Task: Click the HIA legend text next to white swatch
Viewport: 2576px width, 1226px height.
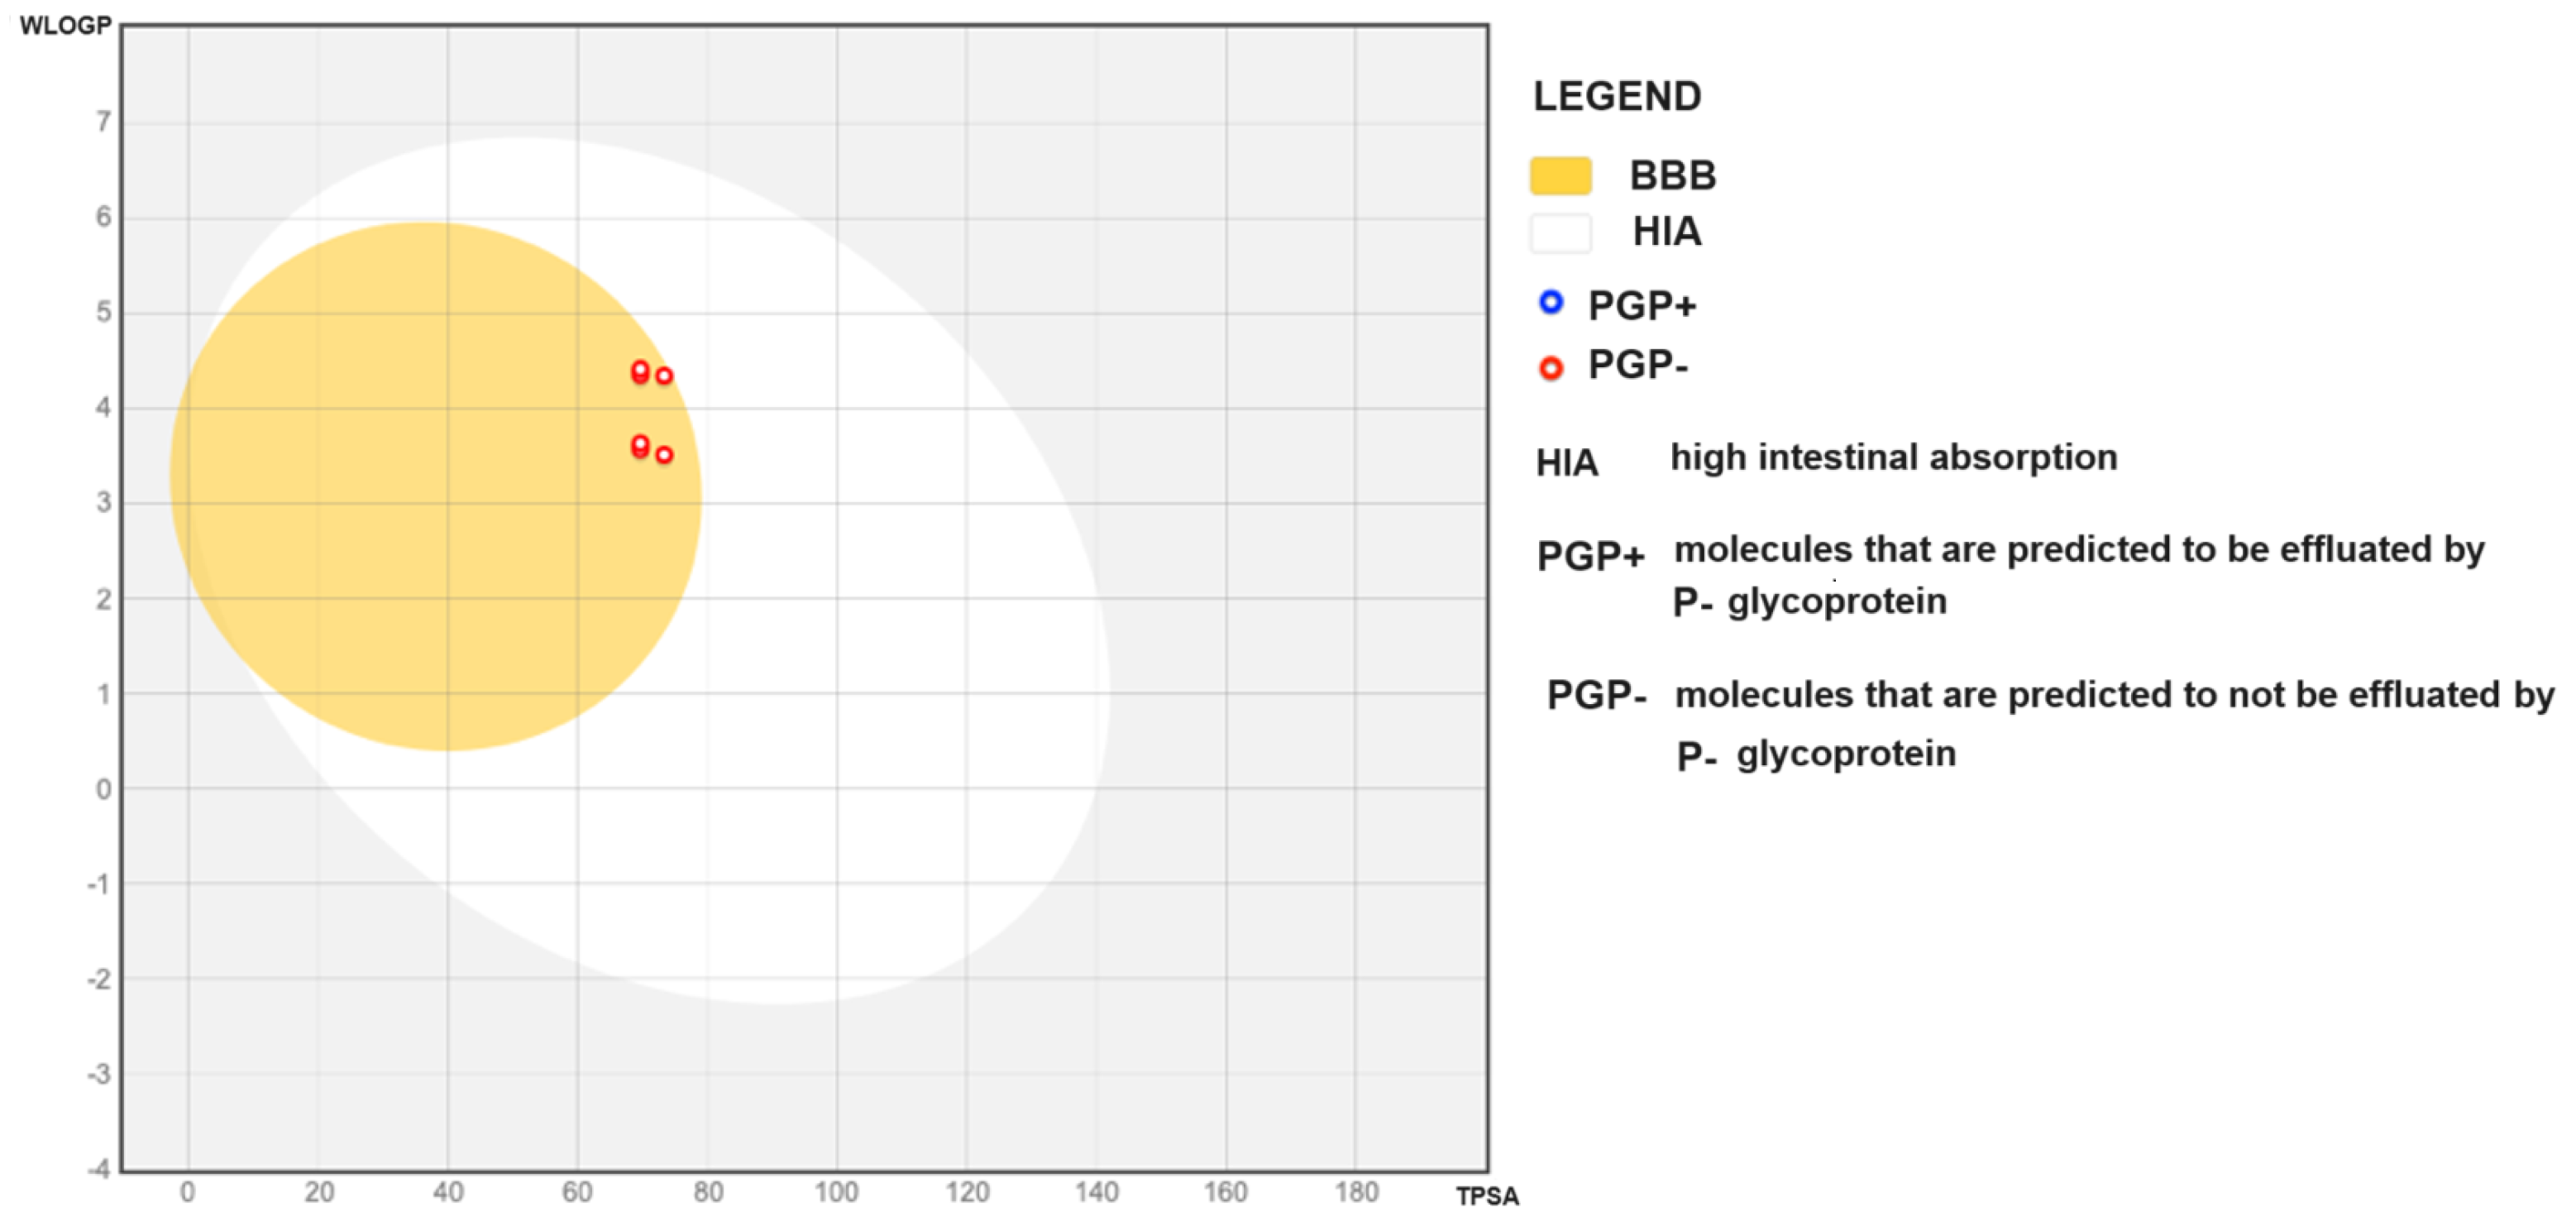Action: (x=1666, y=232)
